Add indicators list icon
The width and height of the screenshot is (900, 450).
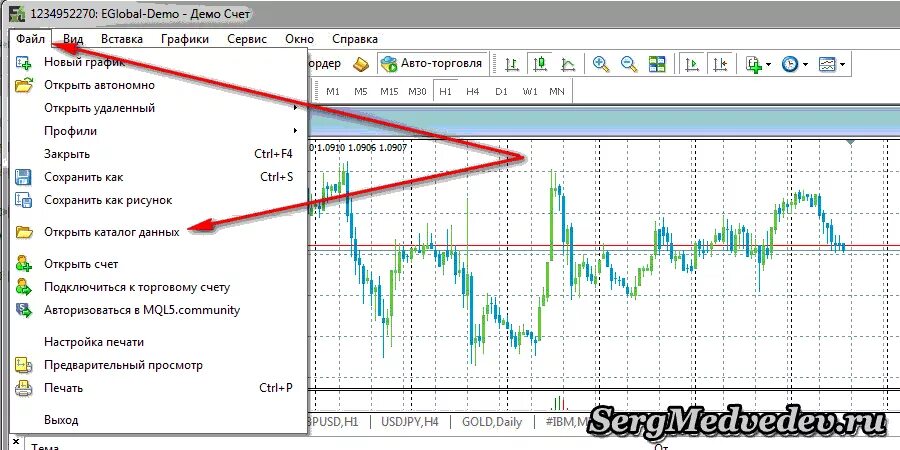754,64
